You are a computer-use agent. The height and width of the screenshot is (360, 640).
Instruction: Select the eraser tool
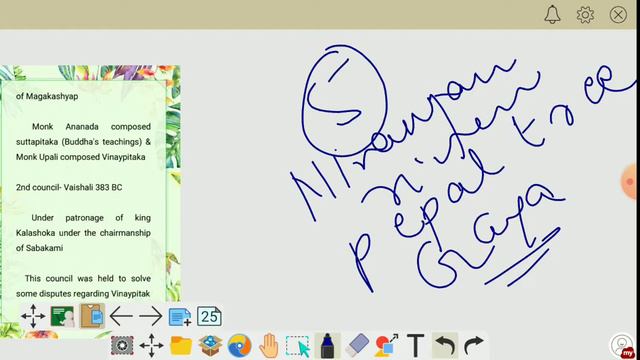[x=357, y=345]
